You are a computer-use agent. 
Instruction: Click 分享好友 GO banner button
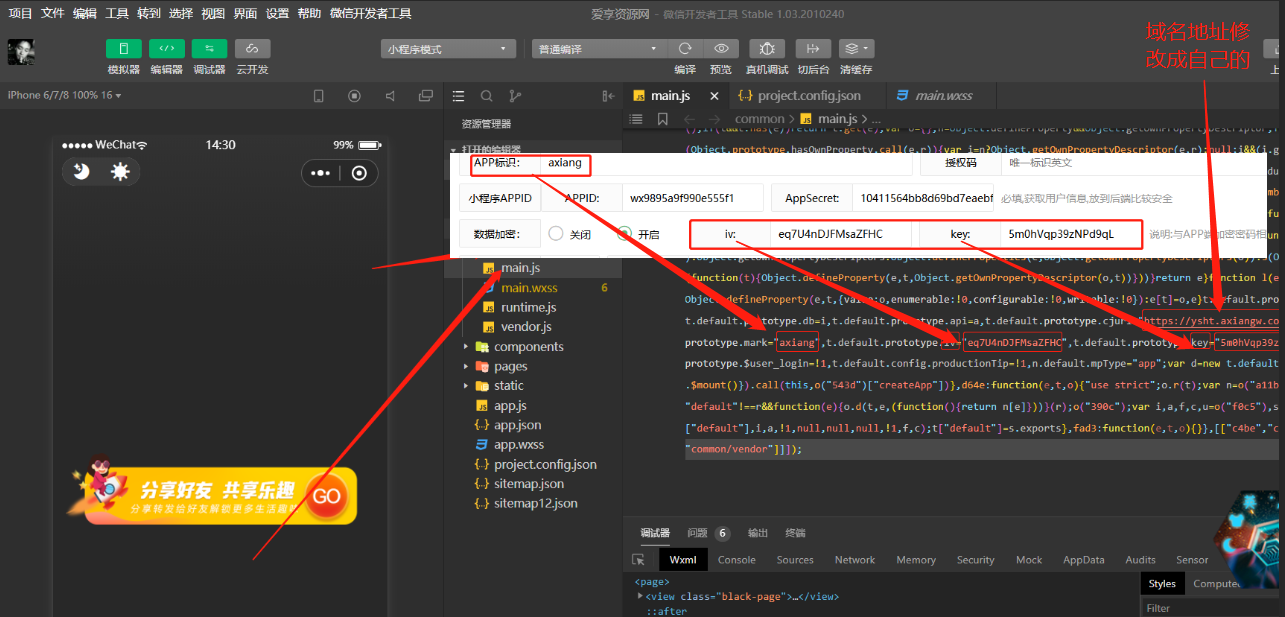coord(326,496)
